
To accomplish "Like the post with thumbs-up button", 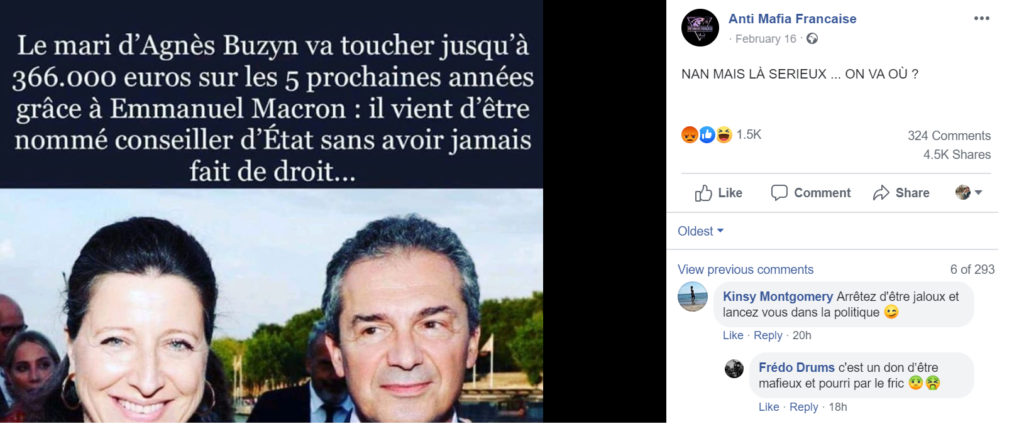I will tap(718, 193).
